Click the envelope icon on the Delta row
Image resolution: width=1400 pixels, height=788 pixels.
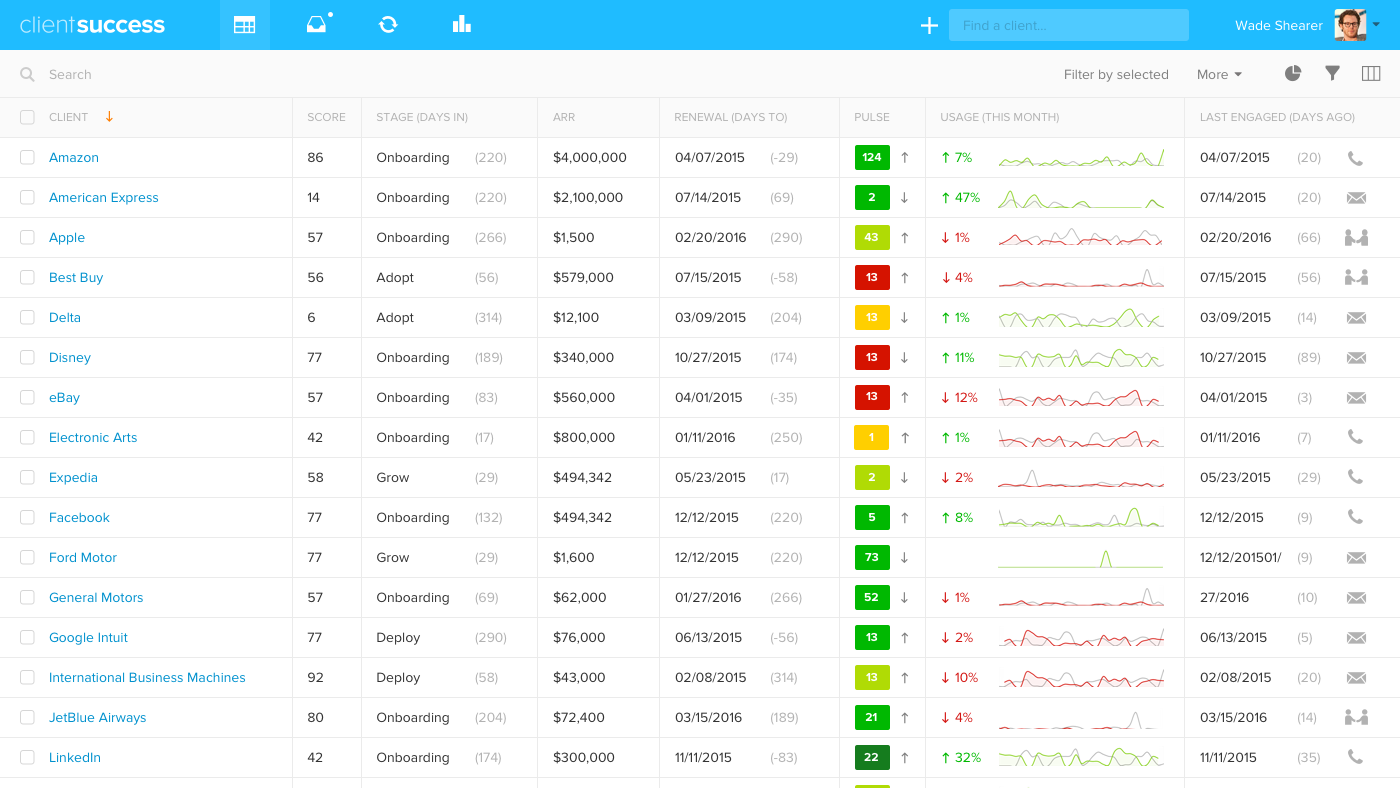click(1356, 317)
